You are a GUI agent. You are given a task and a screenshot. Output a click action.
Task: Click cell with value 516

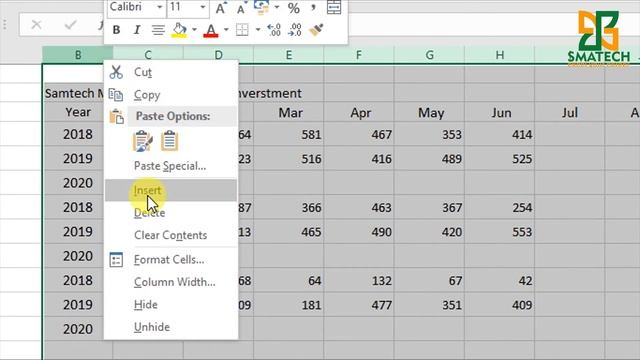(x=289, y=159)
